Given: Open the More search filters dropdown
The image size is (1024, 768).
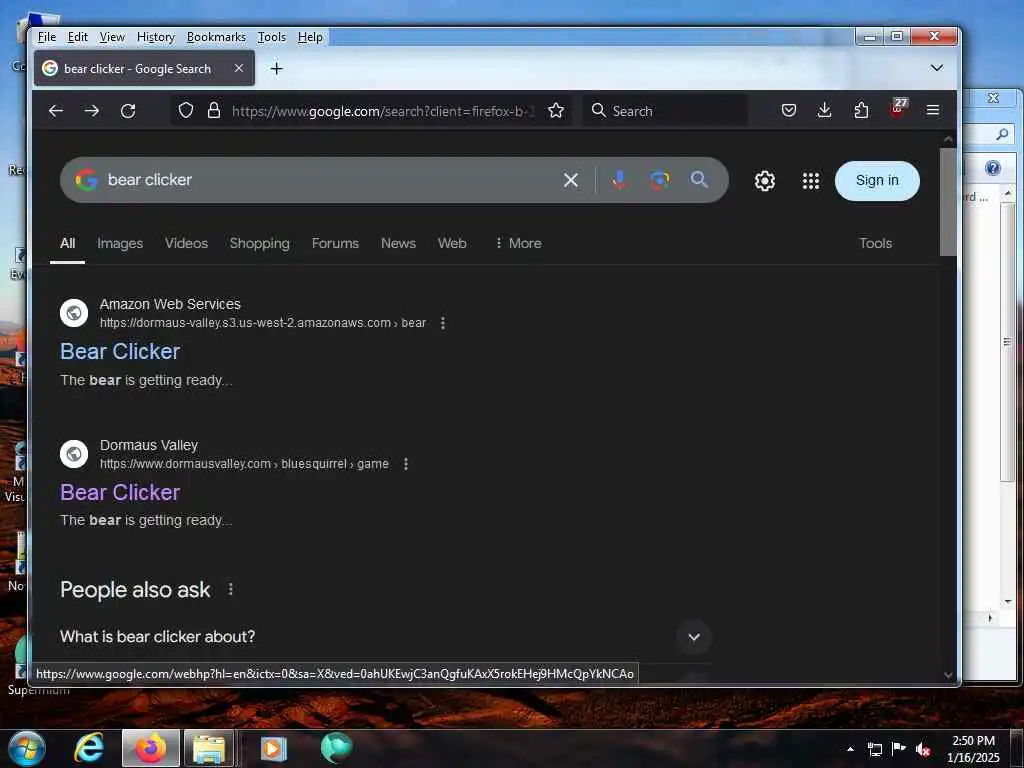Looking at the screenshot, I should coord(519,243).
